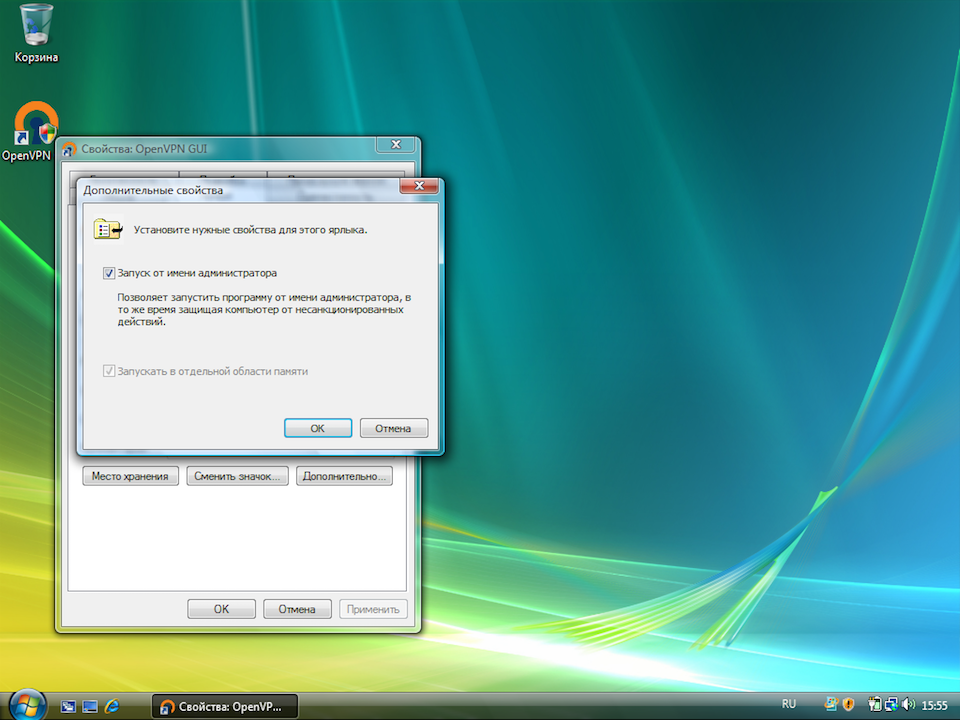
Task: Click "Место хранения" in the properties window
Action: [x=130, y=476]
